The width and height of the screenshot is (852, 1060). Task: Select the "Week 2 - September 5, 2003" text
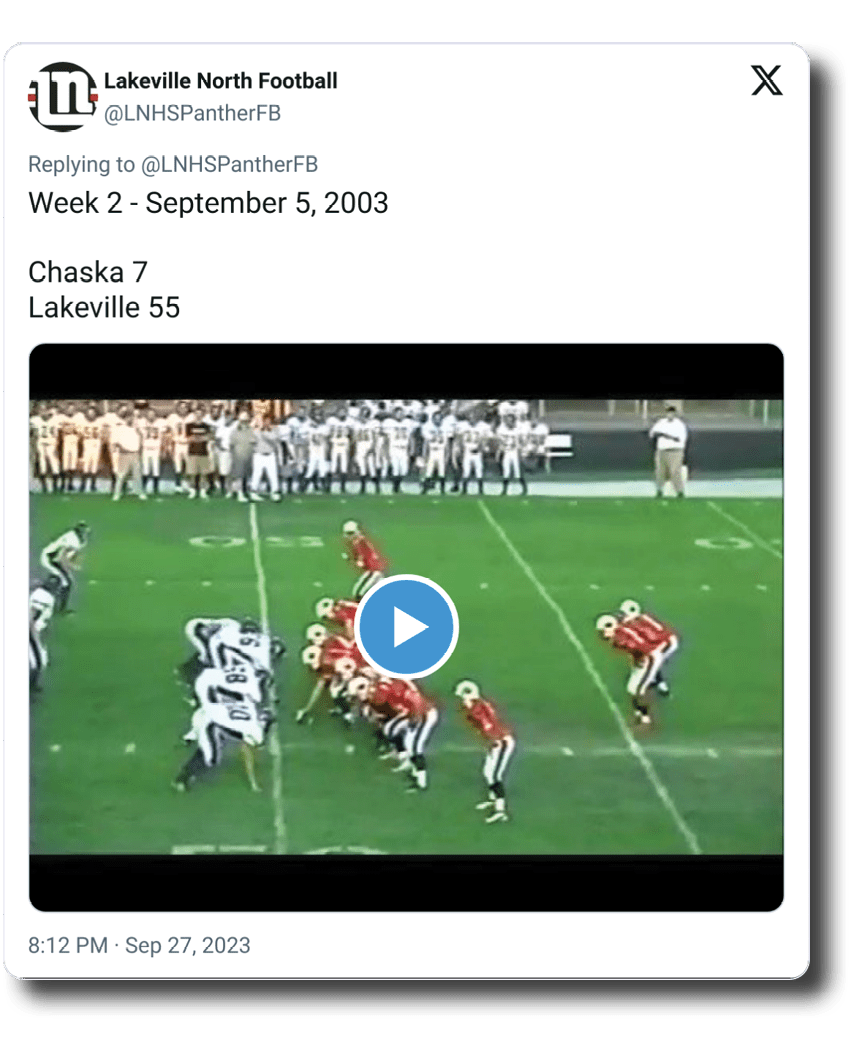coord(208,203)
